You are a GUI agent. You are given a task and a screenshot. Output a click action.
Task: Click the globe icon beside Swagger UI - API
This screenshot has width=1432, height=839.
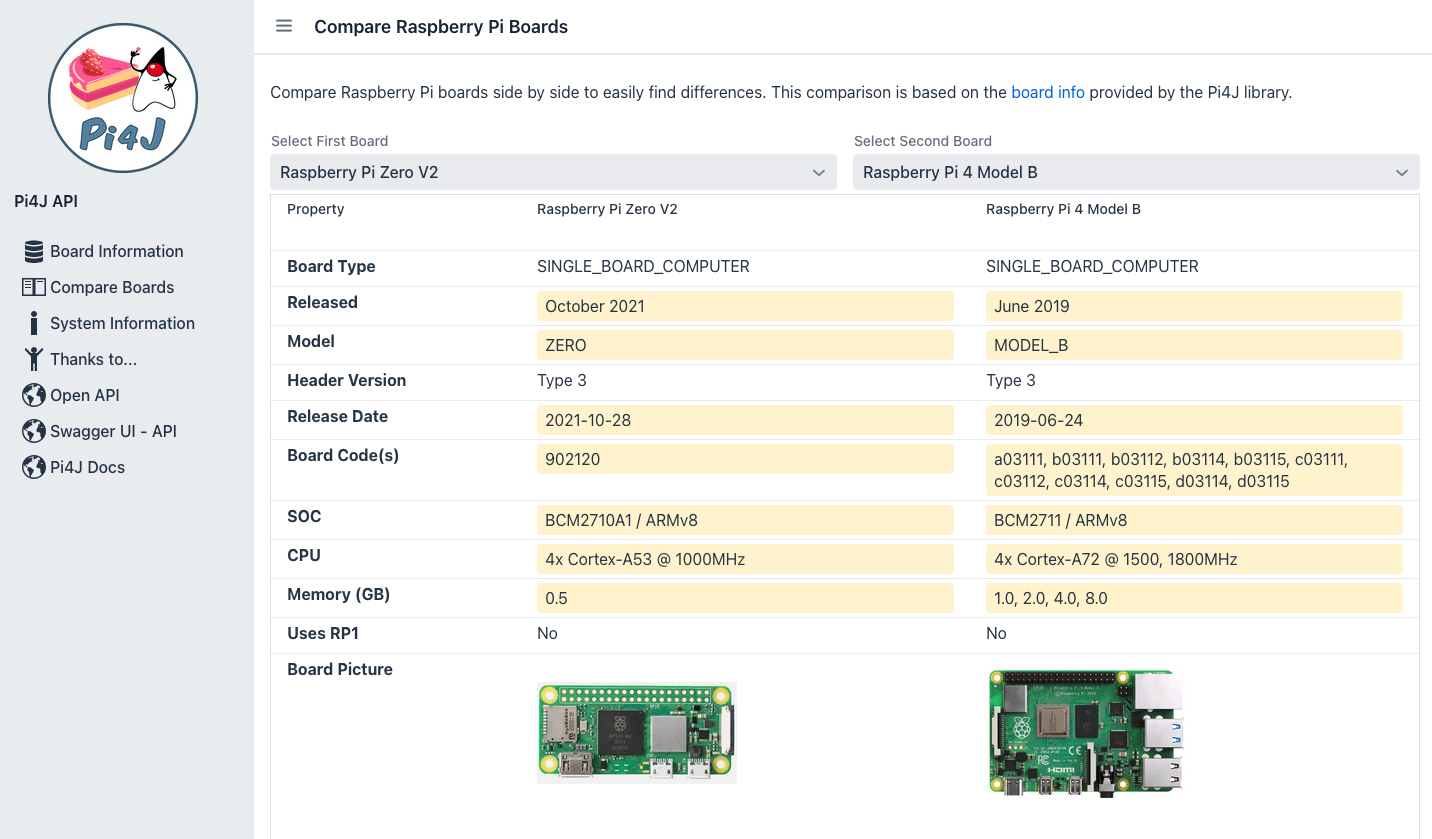click(34, 431)
